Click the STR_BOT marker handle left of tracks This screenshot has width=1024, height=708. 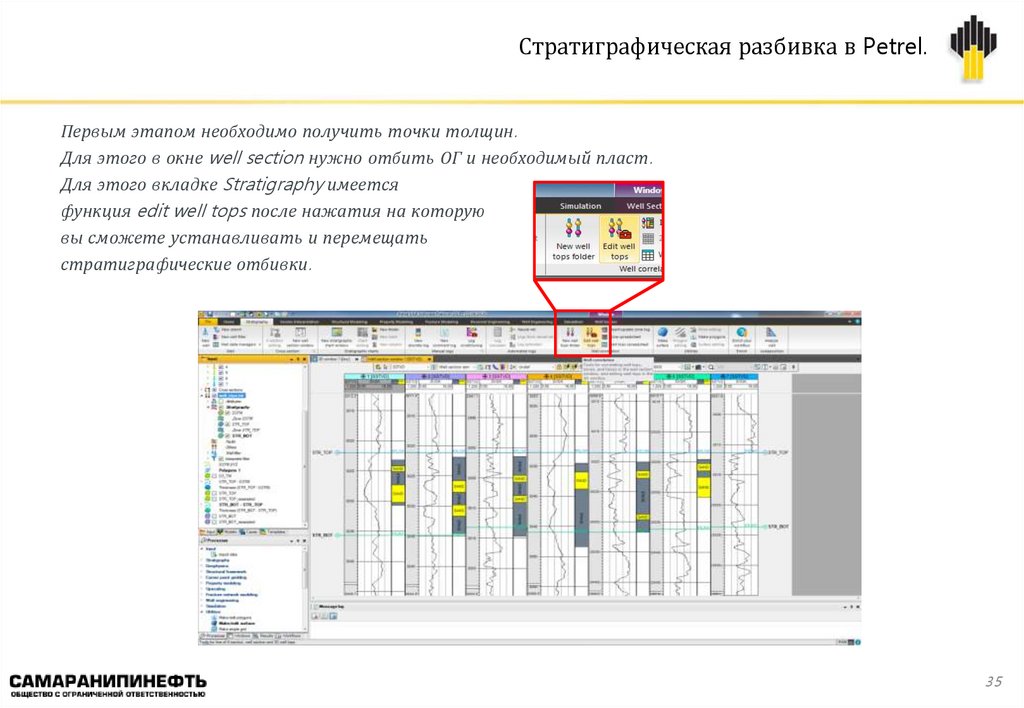tap(338, 535)
